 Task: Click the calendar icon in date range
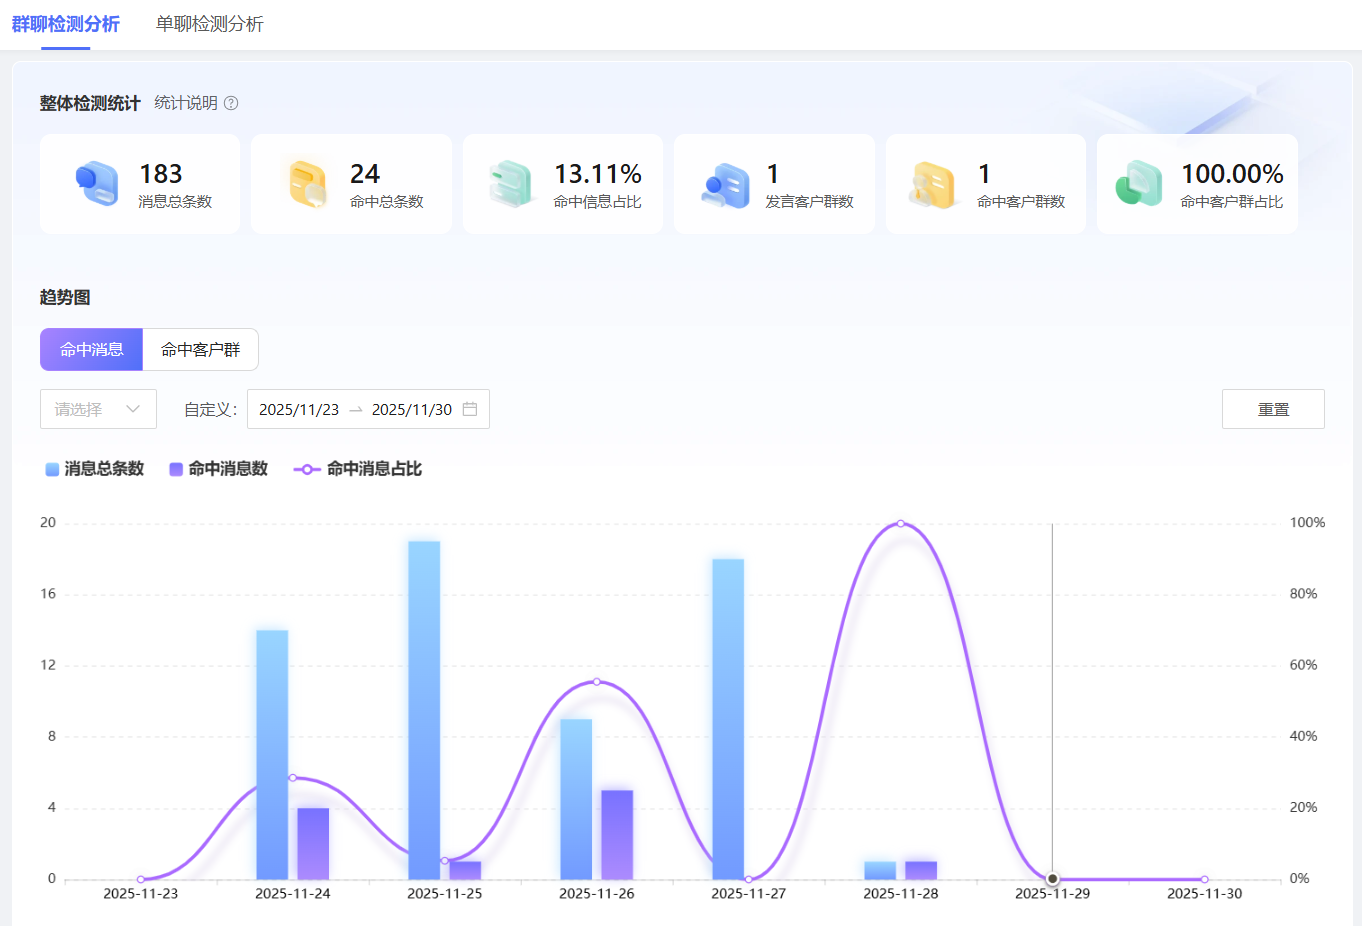pyautogui.click(x=470, y=409)
